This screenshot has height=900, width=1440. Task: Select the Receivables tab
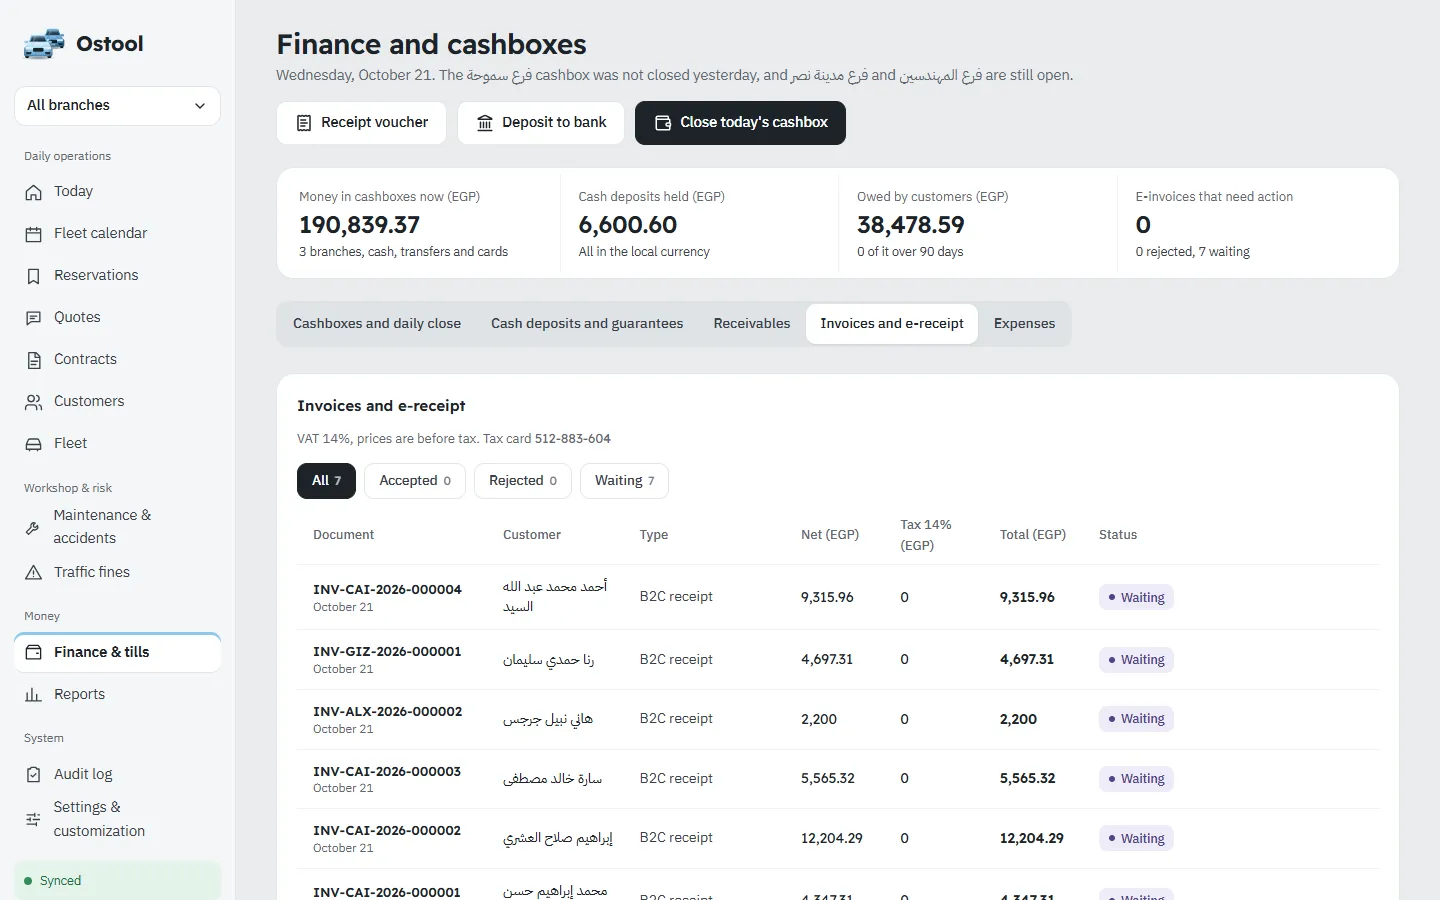pos(752,324)
